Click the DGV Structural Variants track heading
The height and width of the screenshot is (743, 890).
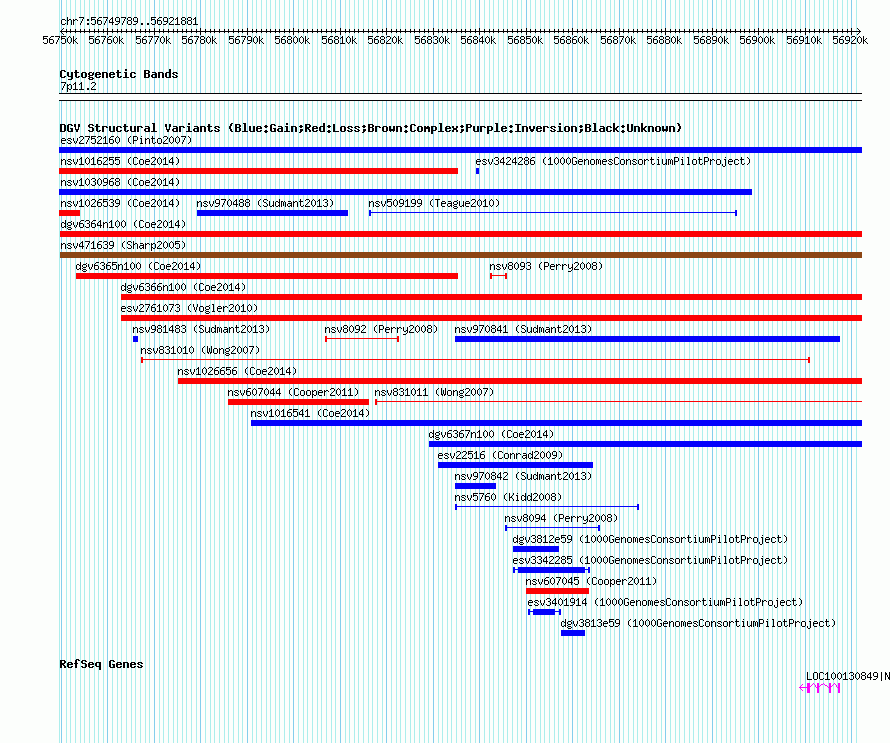(x=370, y=128)
